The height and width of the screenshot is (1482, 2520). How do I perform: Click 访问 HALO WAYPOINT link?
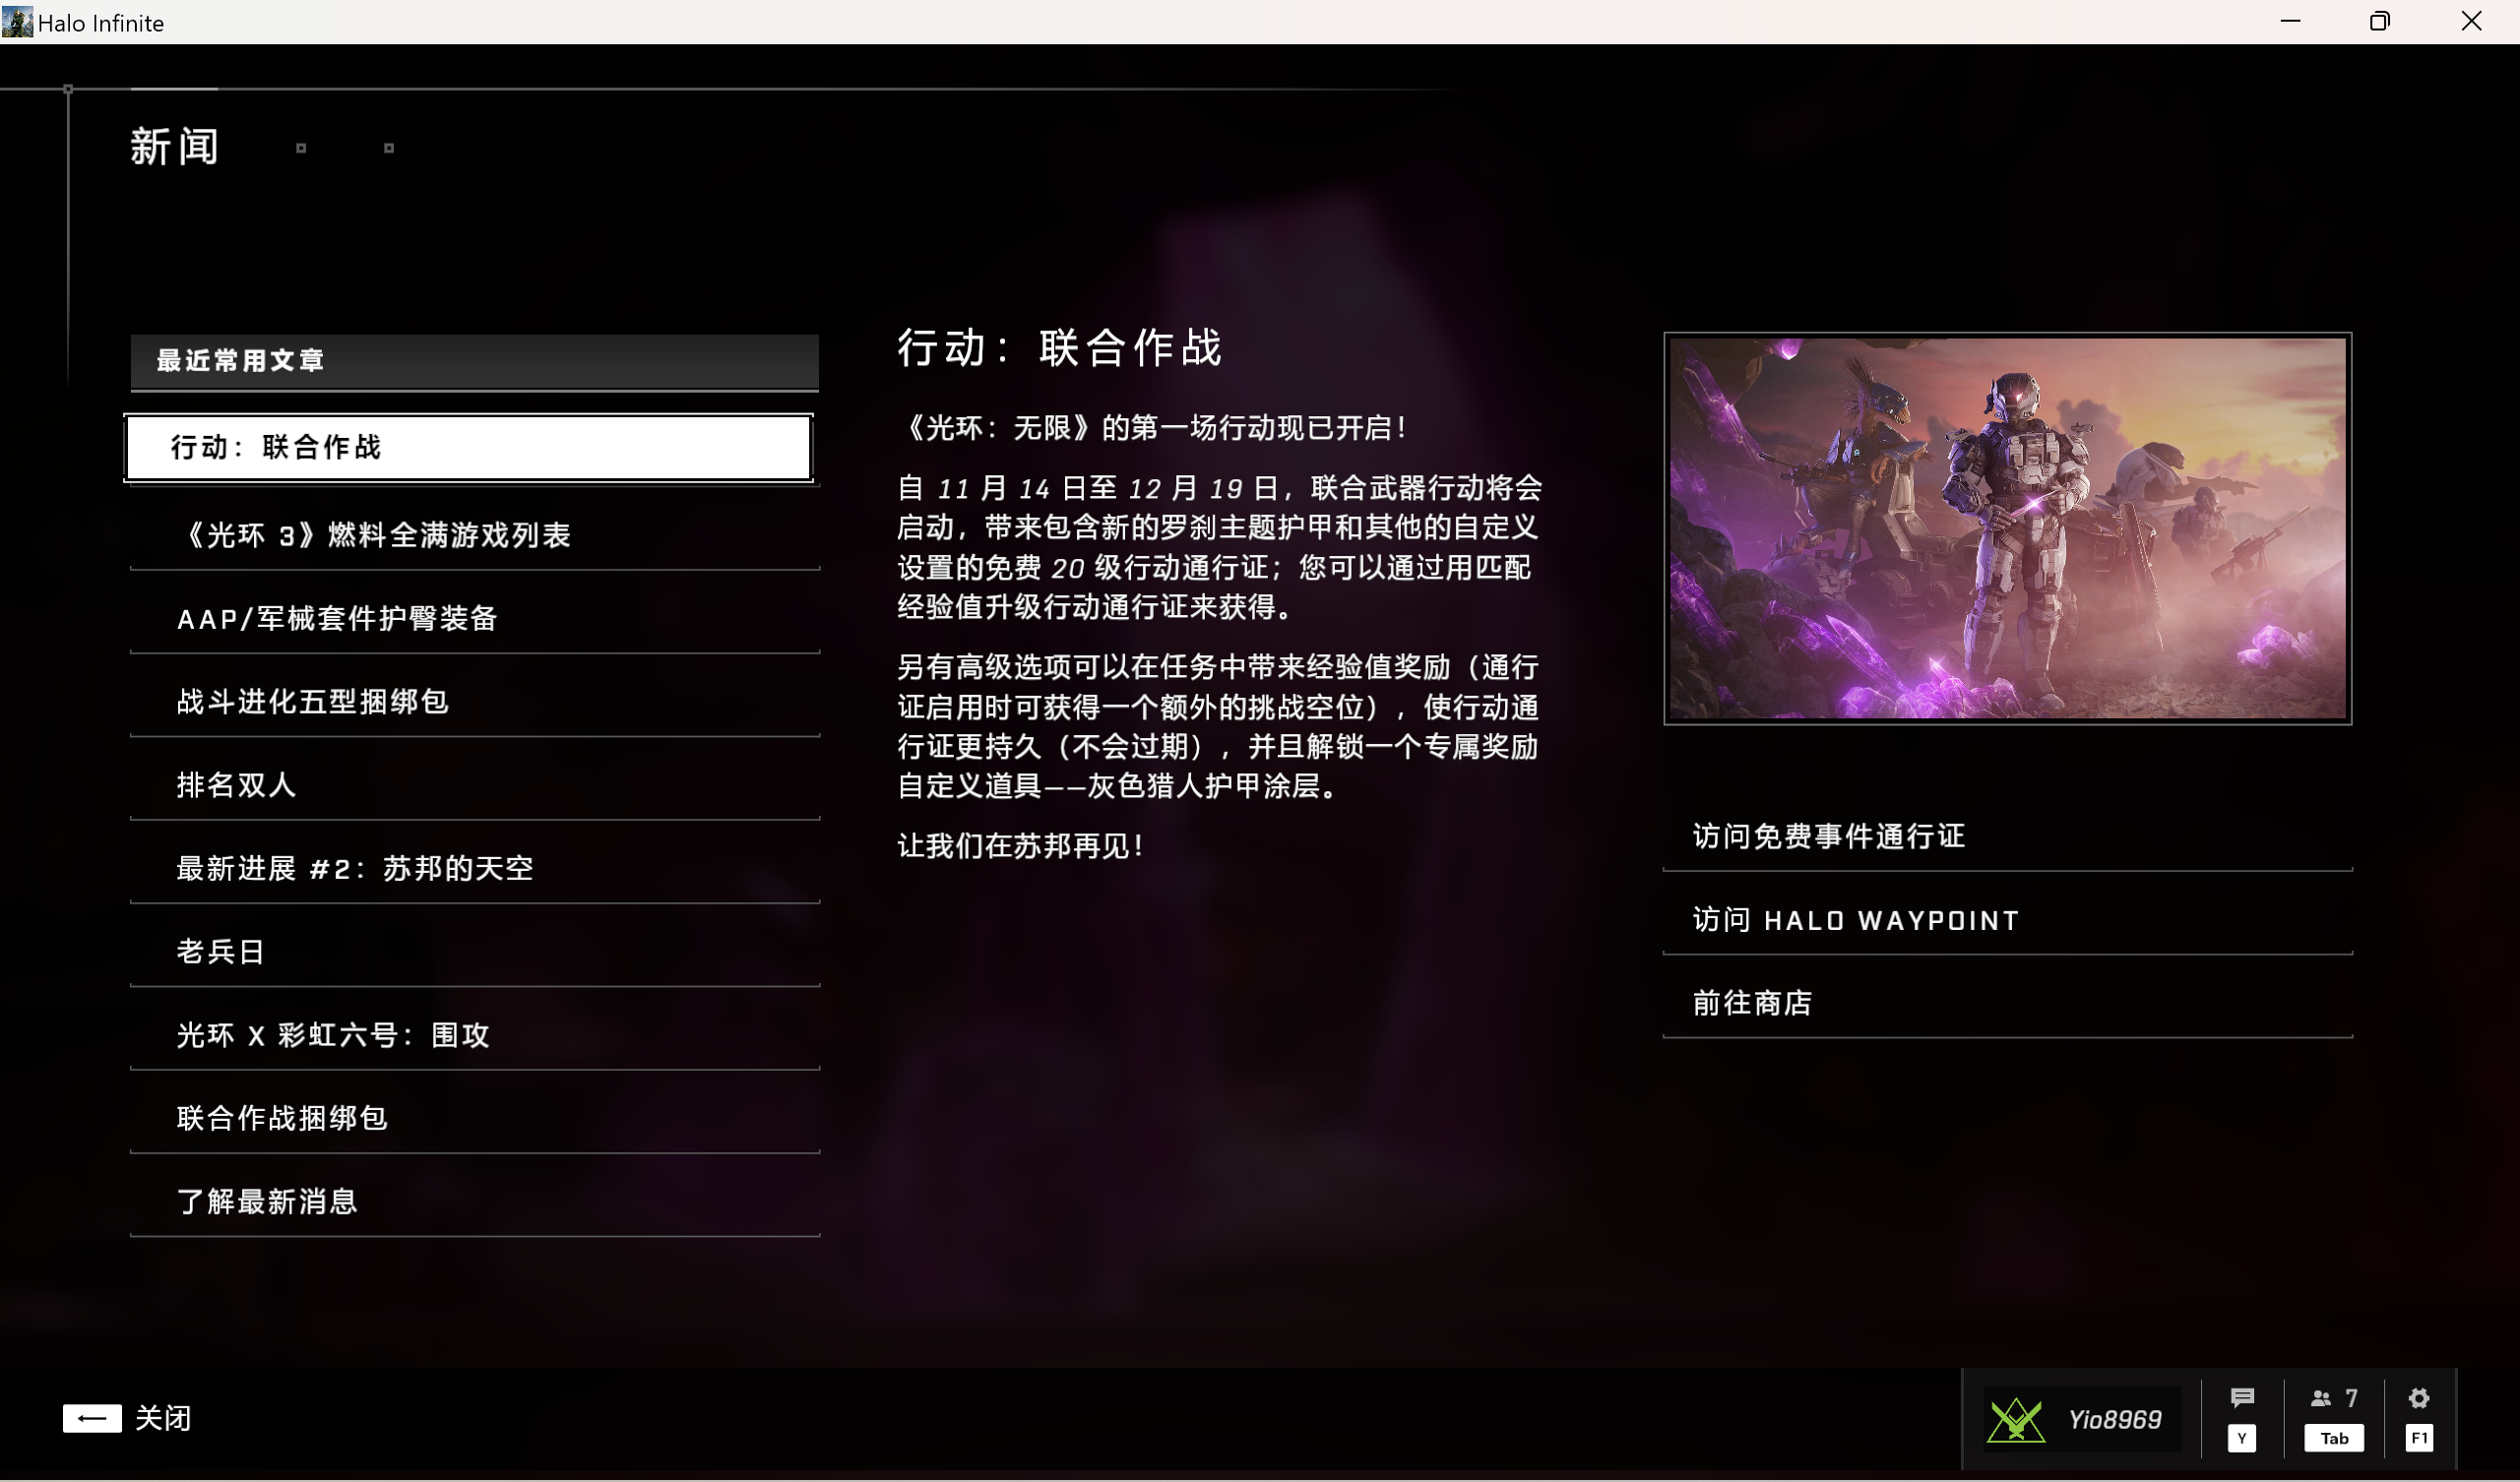click(x=2007, y=919)
